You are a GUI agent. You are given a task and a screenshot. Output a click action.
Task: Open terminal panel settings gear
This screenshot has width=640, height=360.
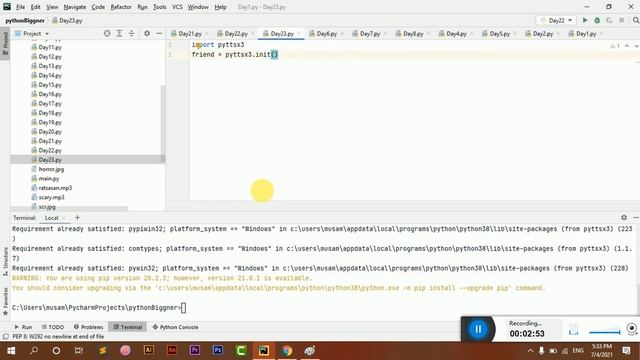pos(624,218)
